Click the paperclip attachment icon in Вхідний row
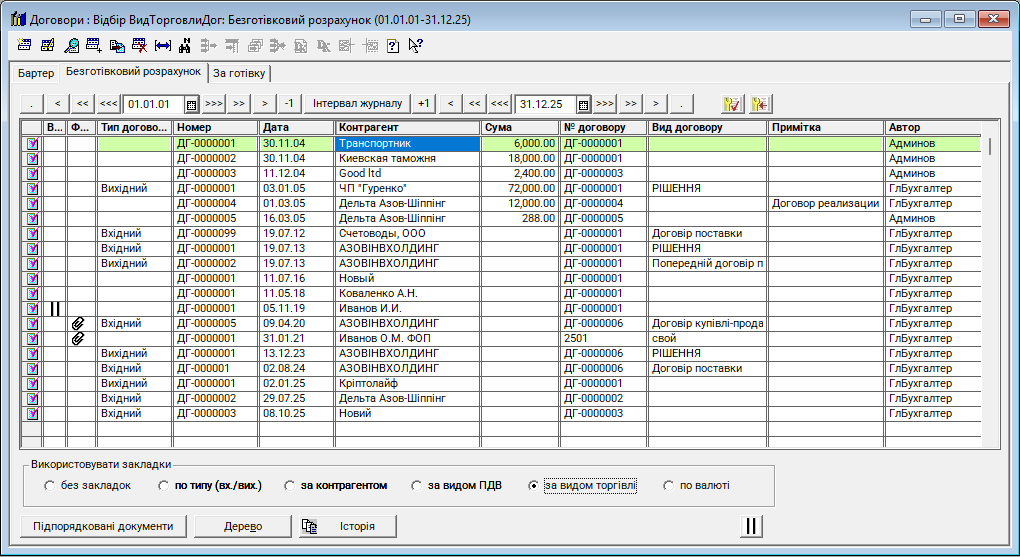The image size is (1020, 557). pyautogui.click(x=79, y=323)
